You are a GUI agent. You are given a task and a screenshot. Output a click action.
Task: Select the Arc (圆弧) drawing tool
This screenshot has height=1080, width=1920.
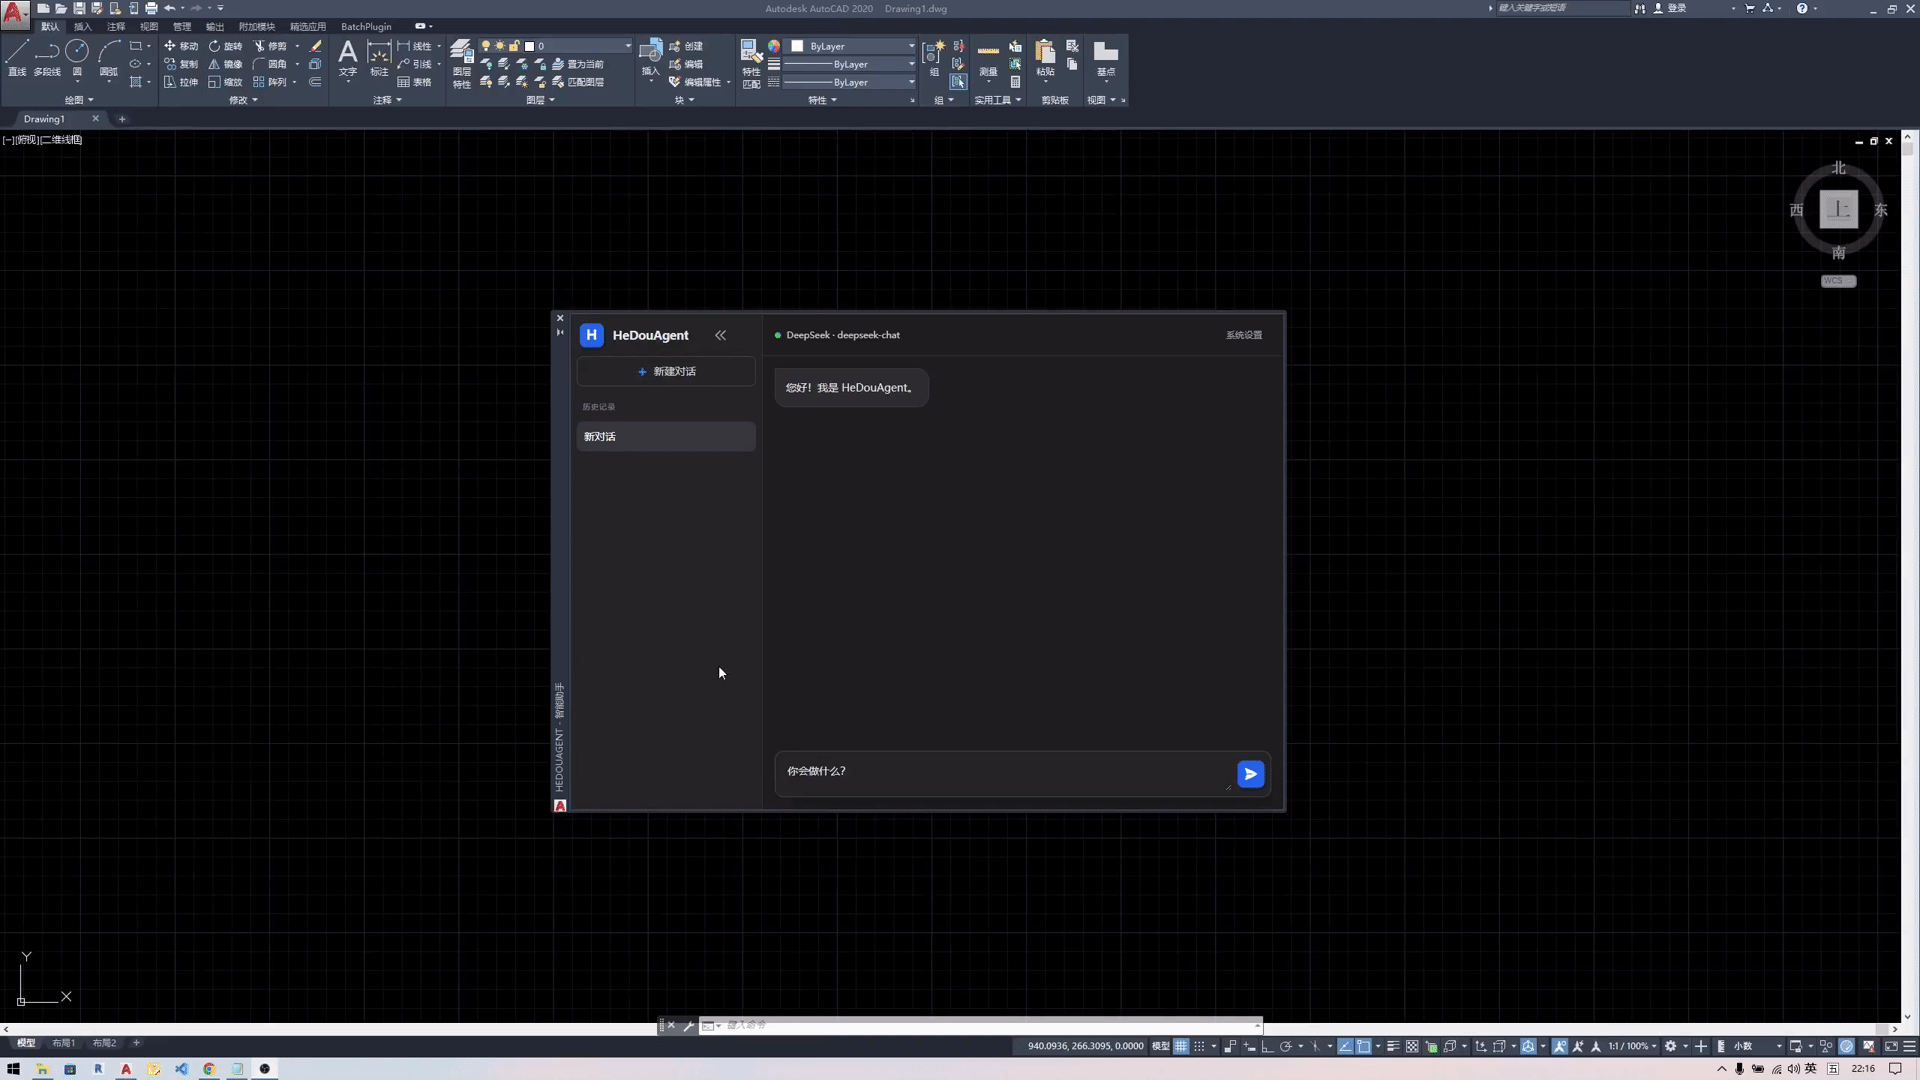[x=109, y=58]
